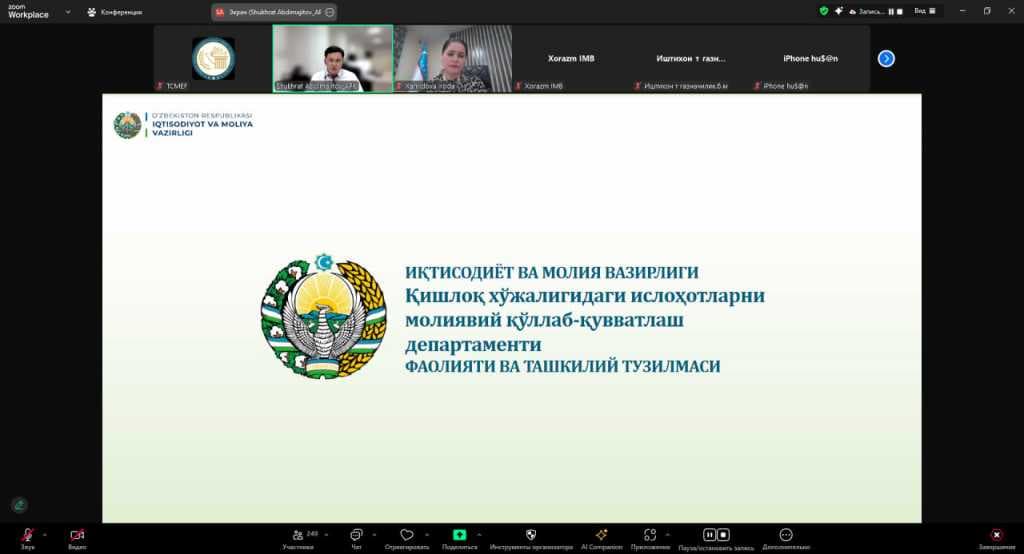Select the Xorazm IMB participant tile
1024x554 pixels.
571,59
